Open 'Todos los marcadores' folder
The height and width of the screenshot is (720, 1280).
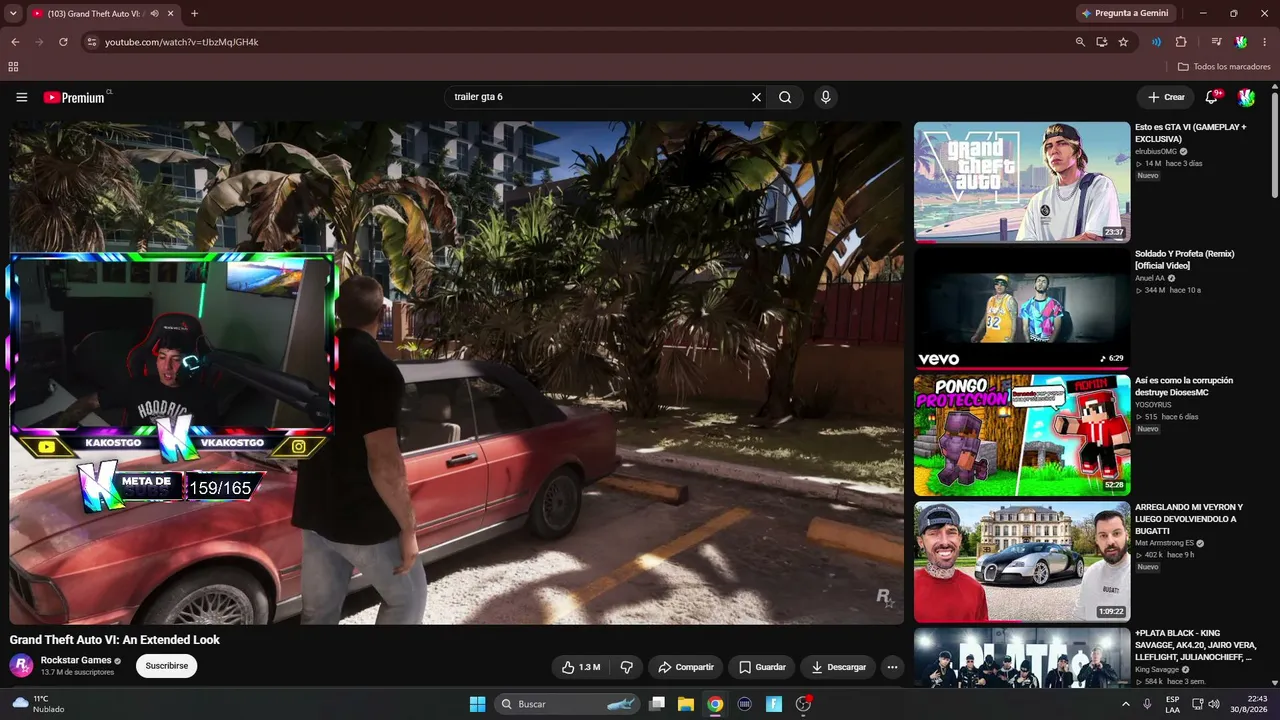pyautogui.click(x=1224, y=67)
